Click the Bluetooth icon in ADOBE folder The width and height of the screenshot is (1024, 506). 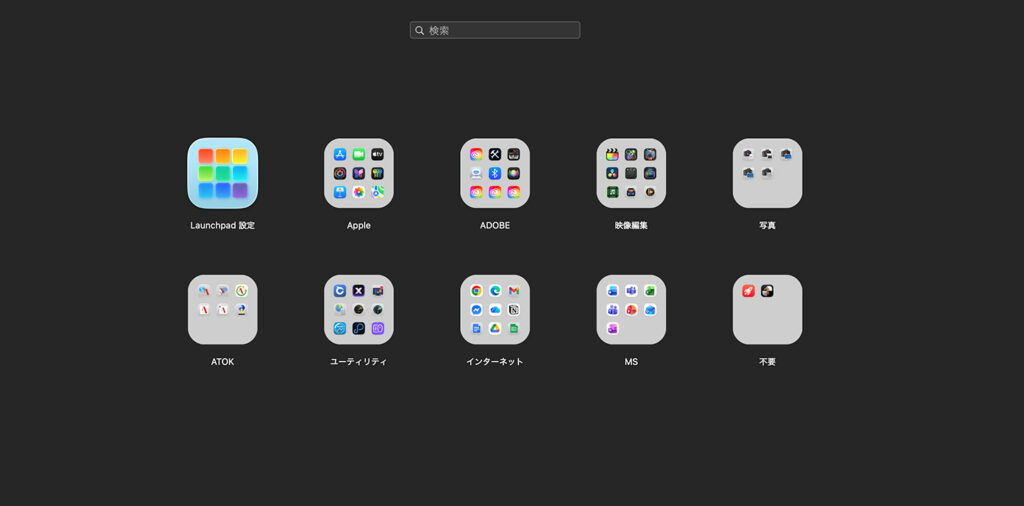pos(495,173)
